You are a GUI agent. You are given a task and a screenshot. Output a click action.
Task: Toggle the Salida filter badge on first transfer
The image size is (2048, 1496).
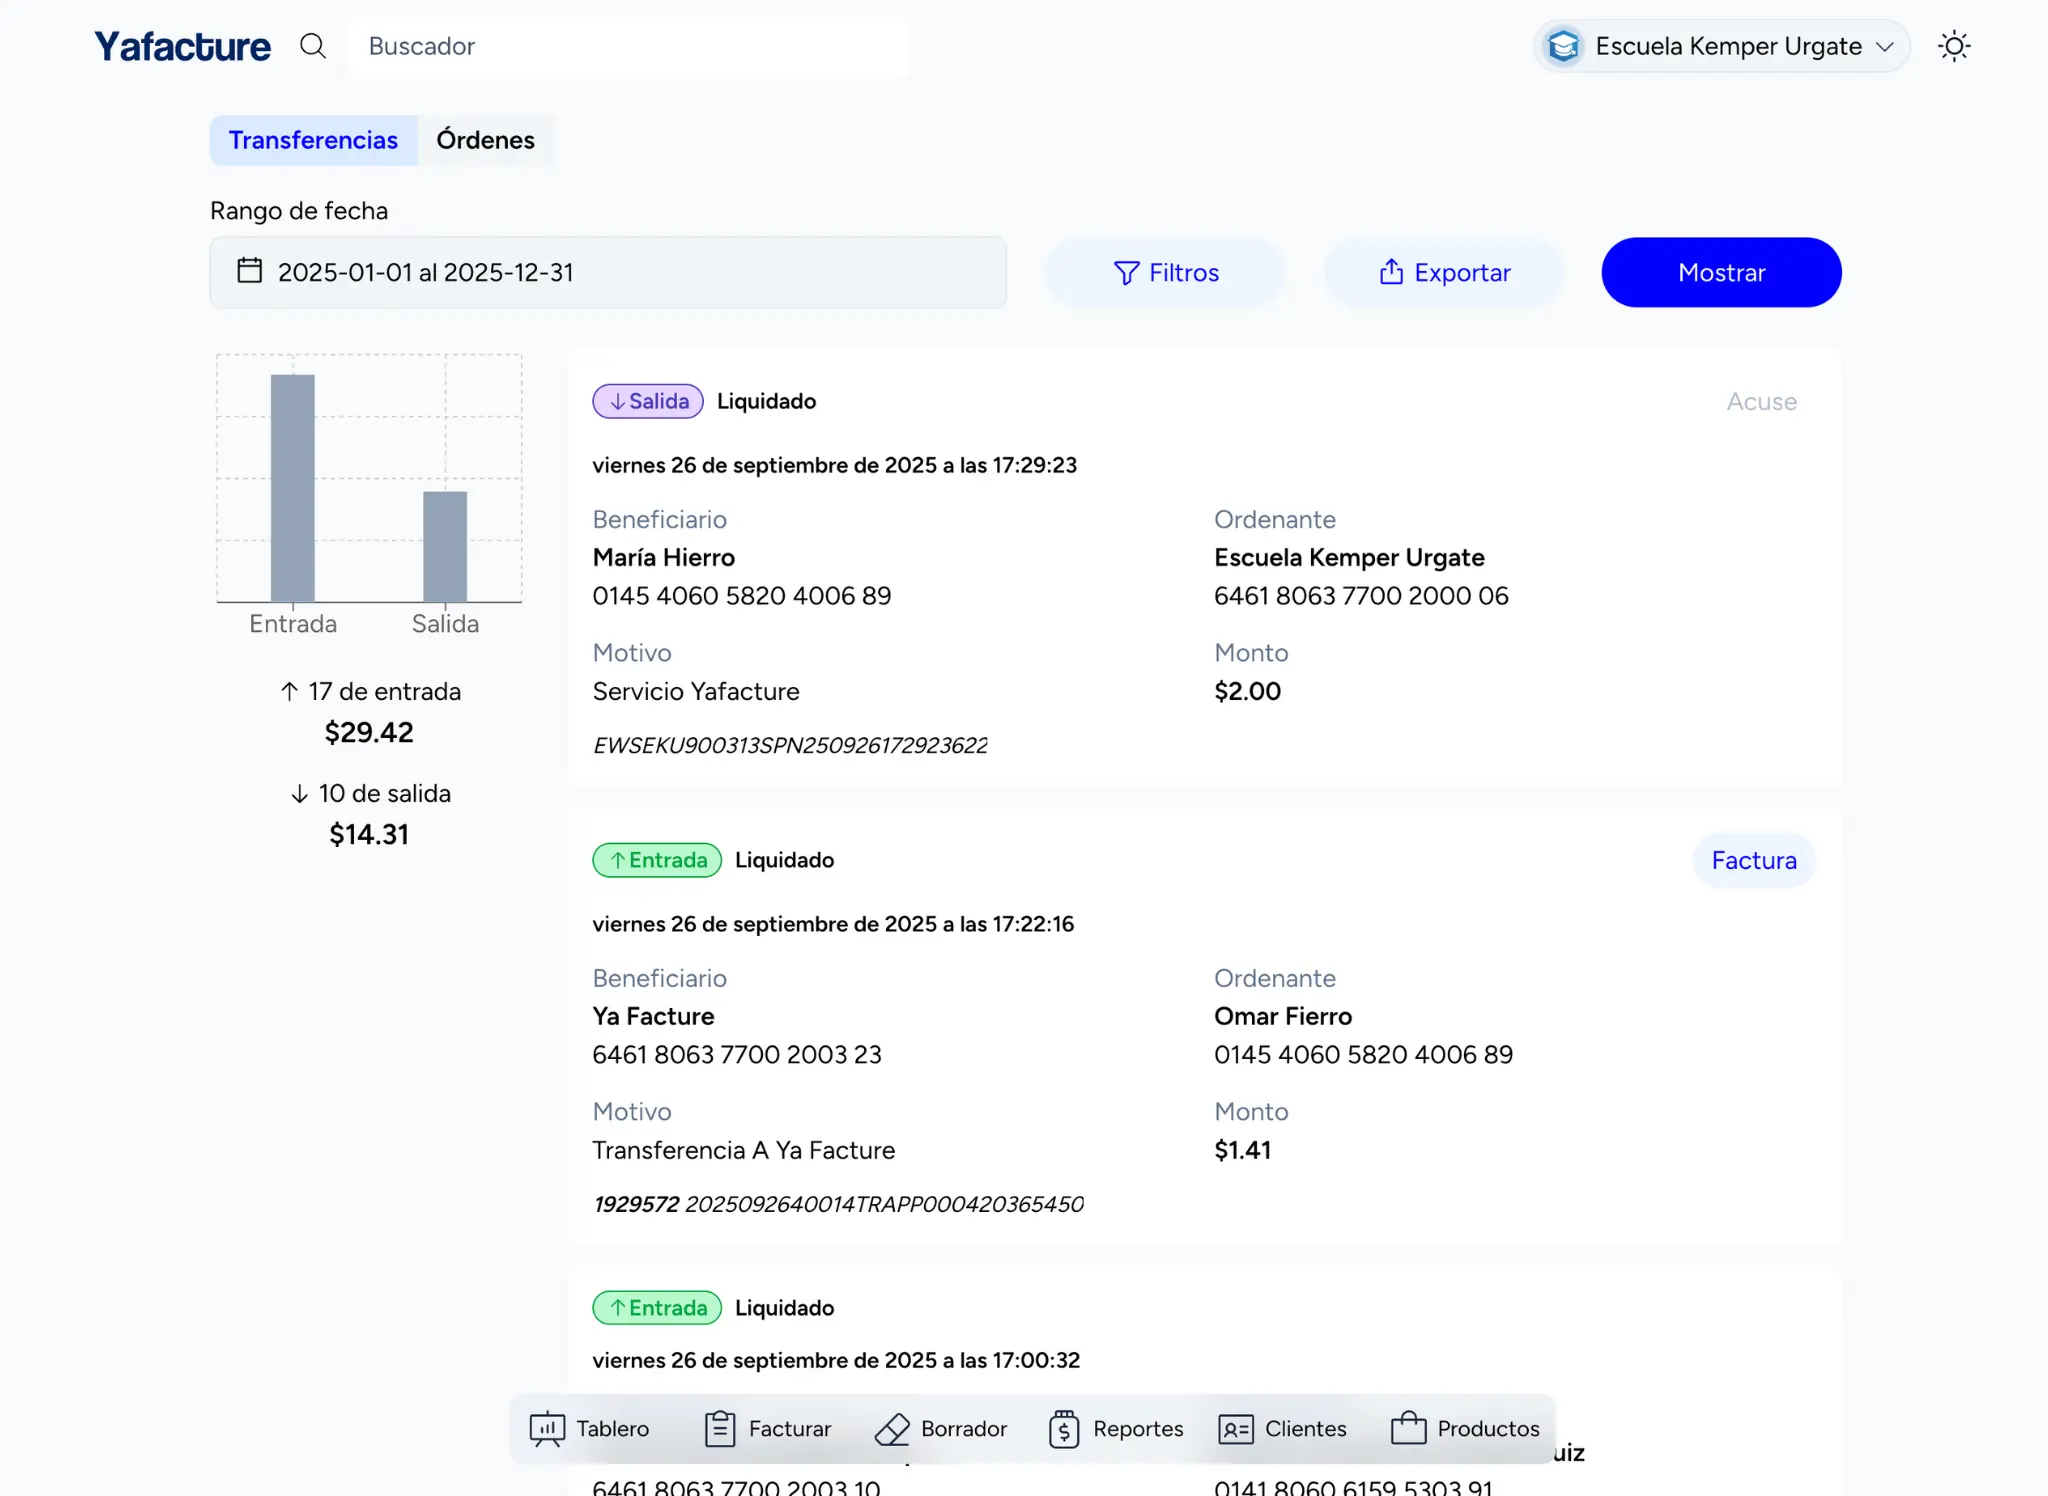coord(646,401)
